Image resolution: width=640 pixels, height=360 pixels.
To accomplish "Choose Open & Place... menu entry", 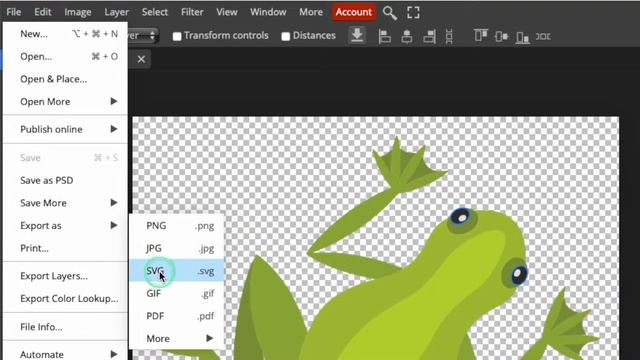I will [65, 79].
